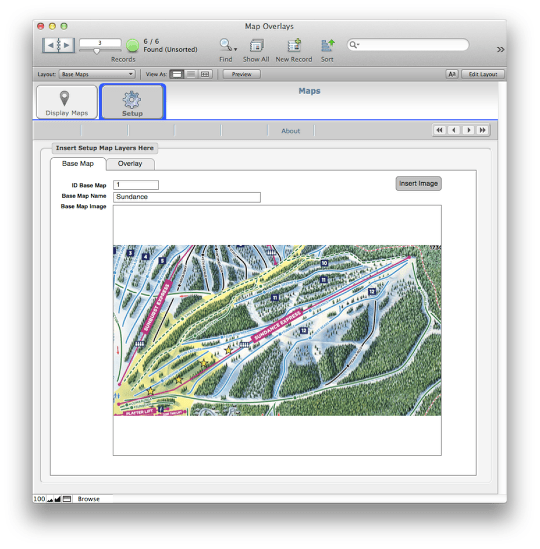Open the Sort records tool
540x549 pixels.
pyautogui.click(x=327, y=46)
